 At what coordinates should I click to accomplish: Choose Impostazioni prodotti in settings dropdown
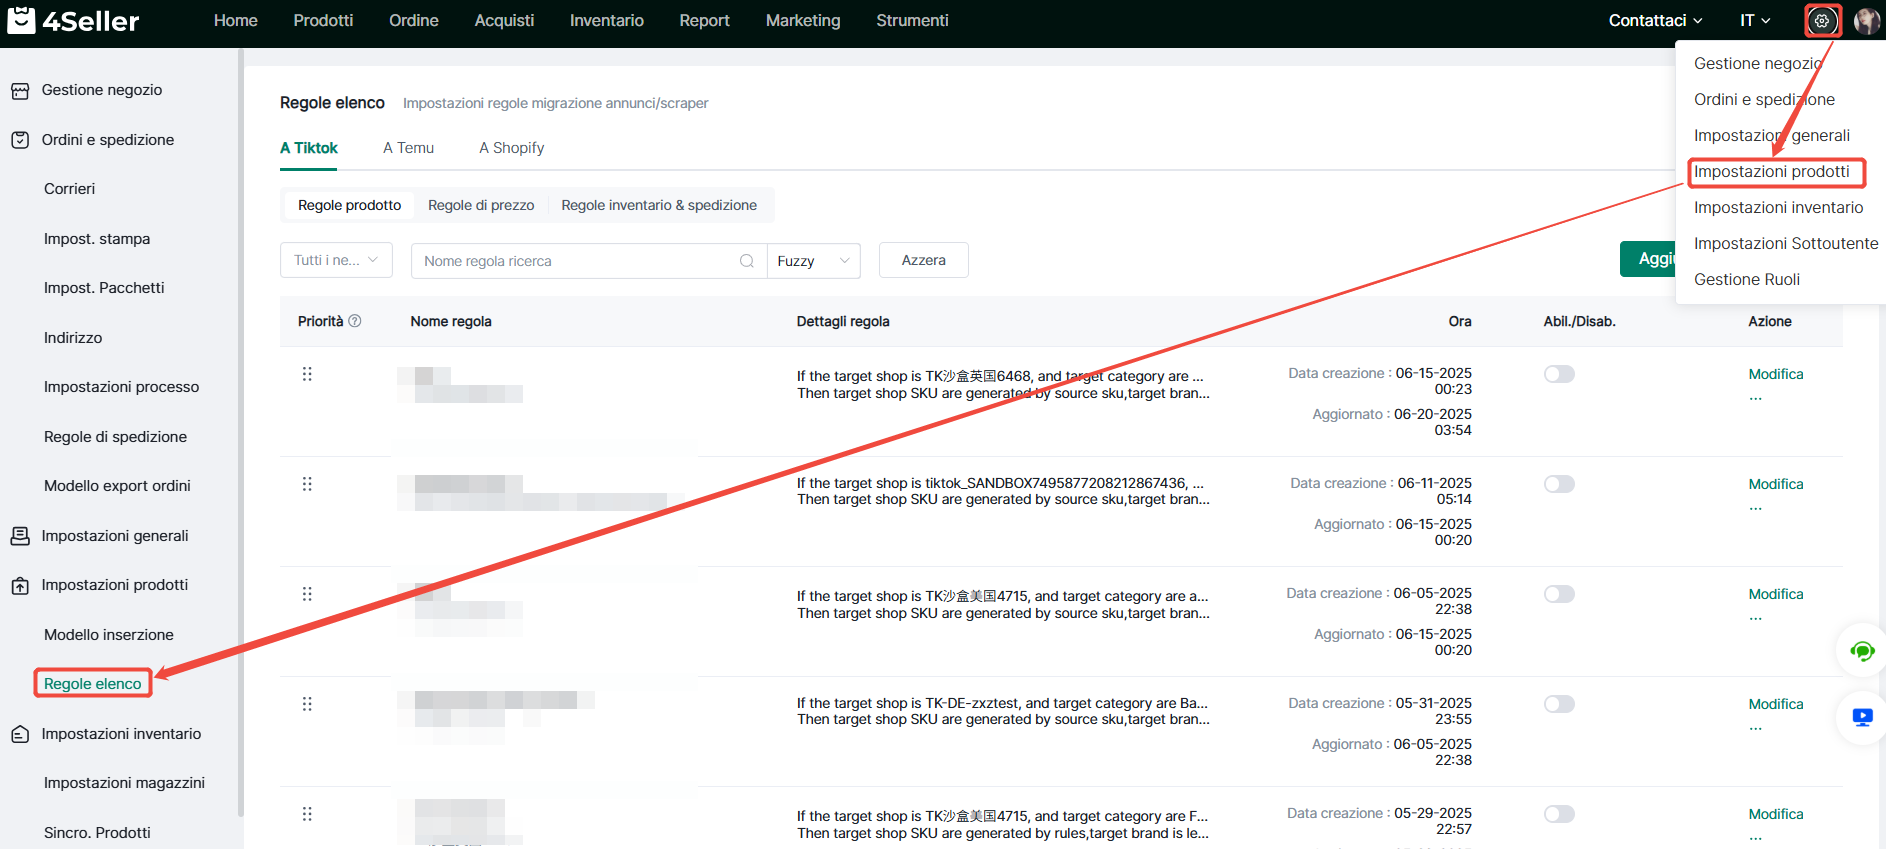click(1772, 172)
